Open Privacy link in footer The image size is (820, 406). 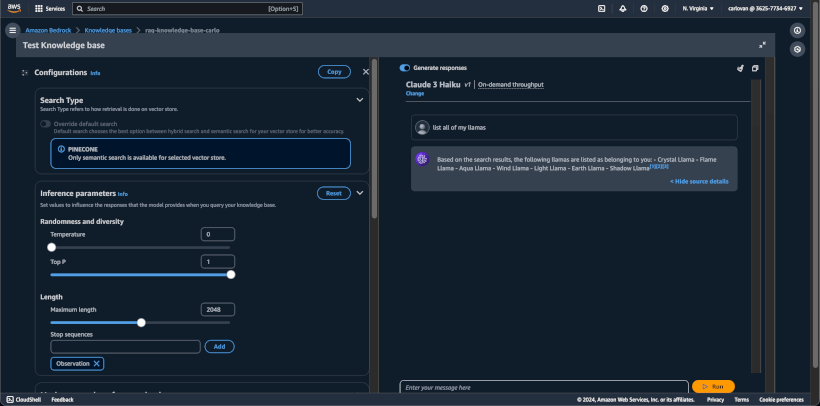pos(715,400)
